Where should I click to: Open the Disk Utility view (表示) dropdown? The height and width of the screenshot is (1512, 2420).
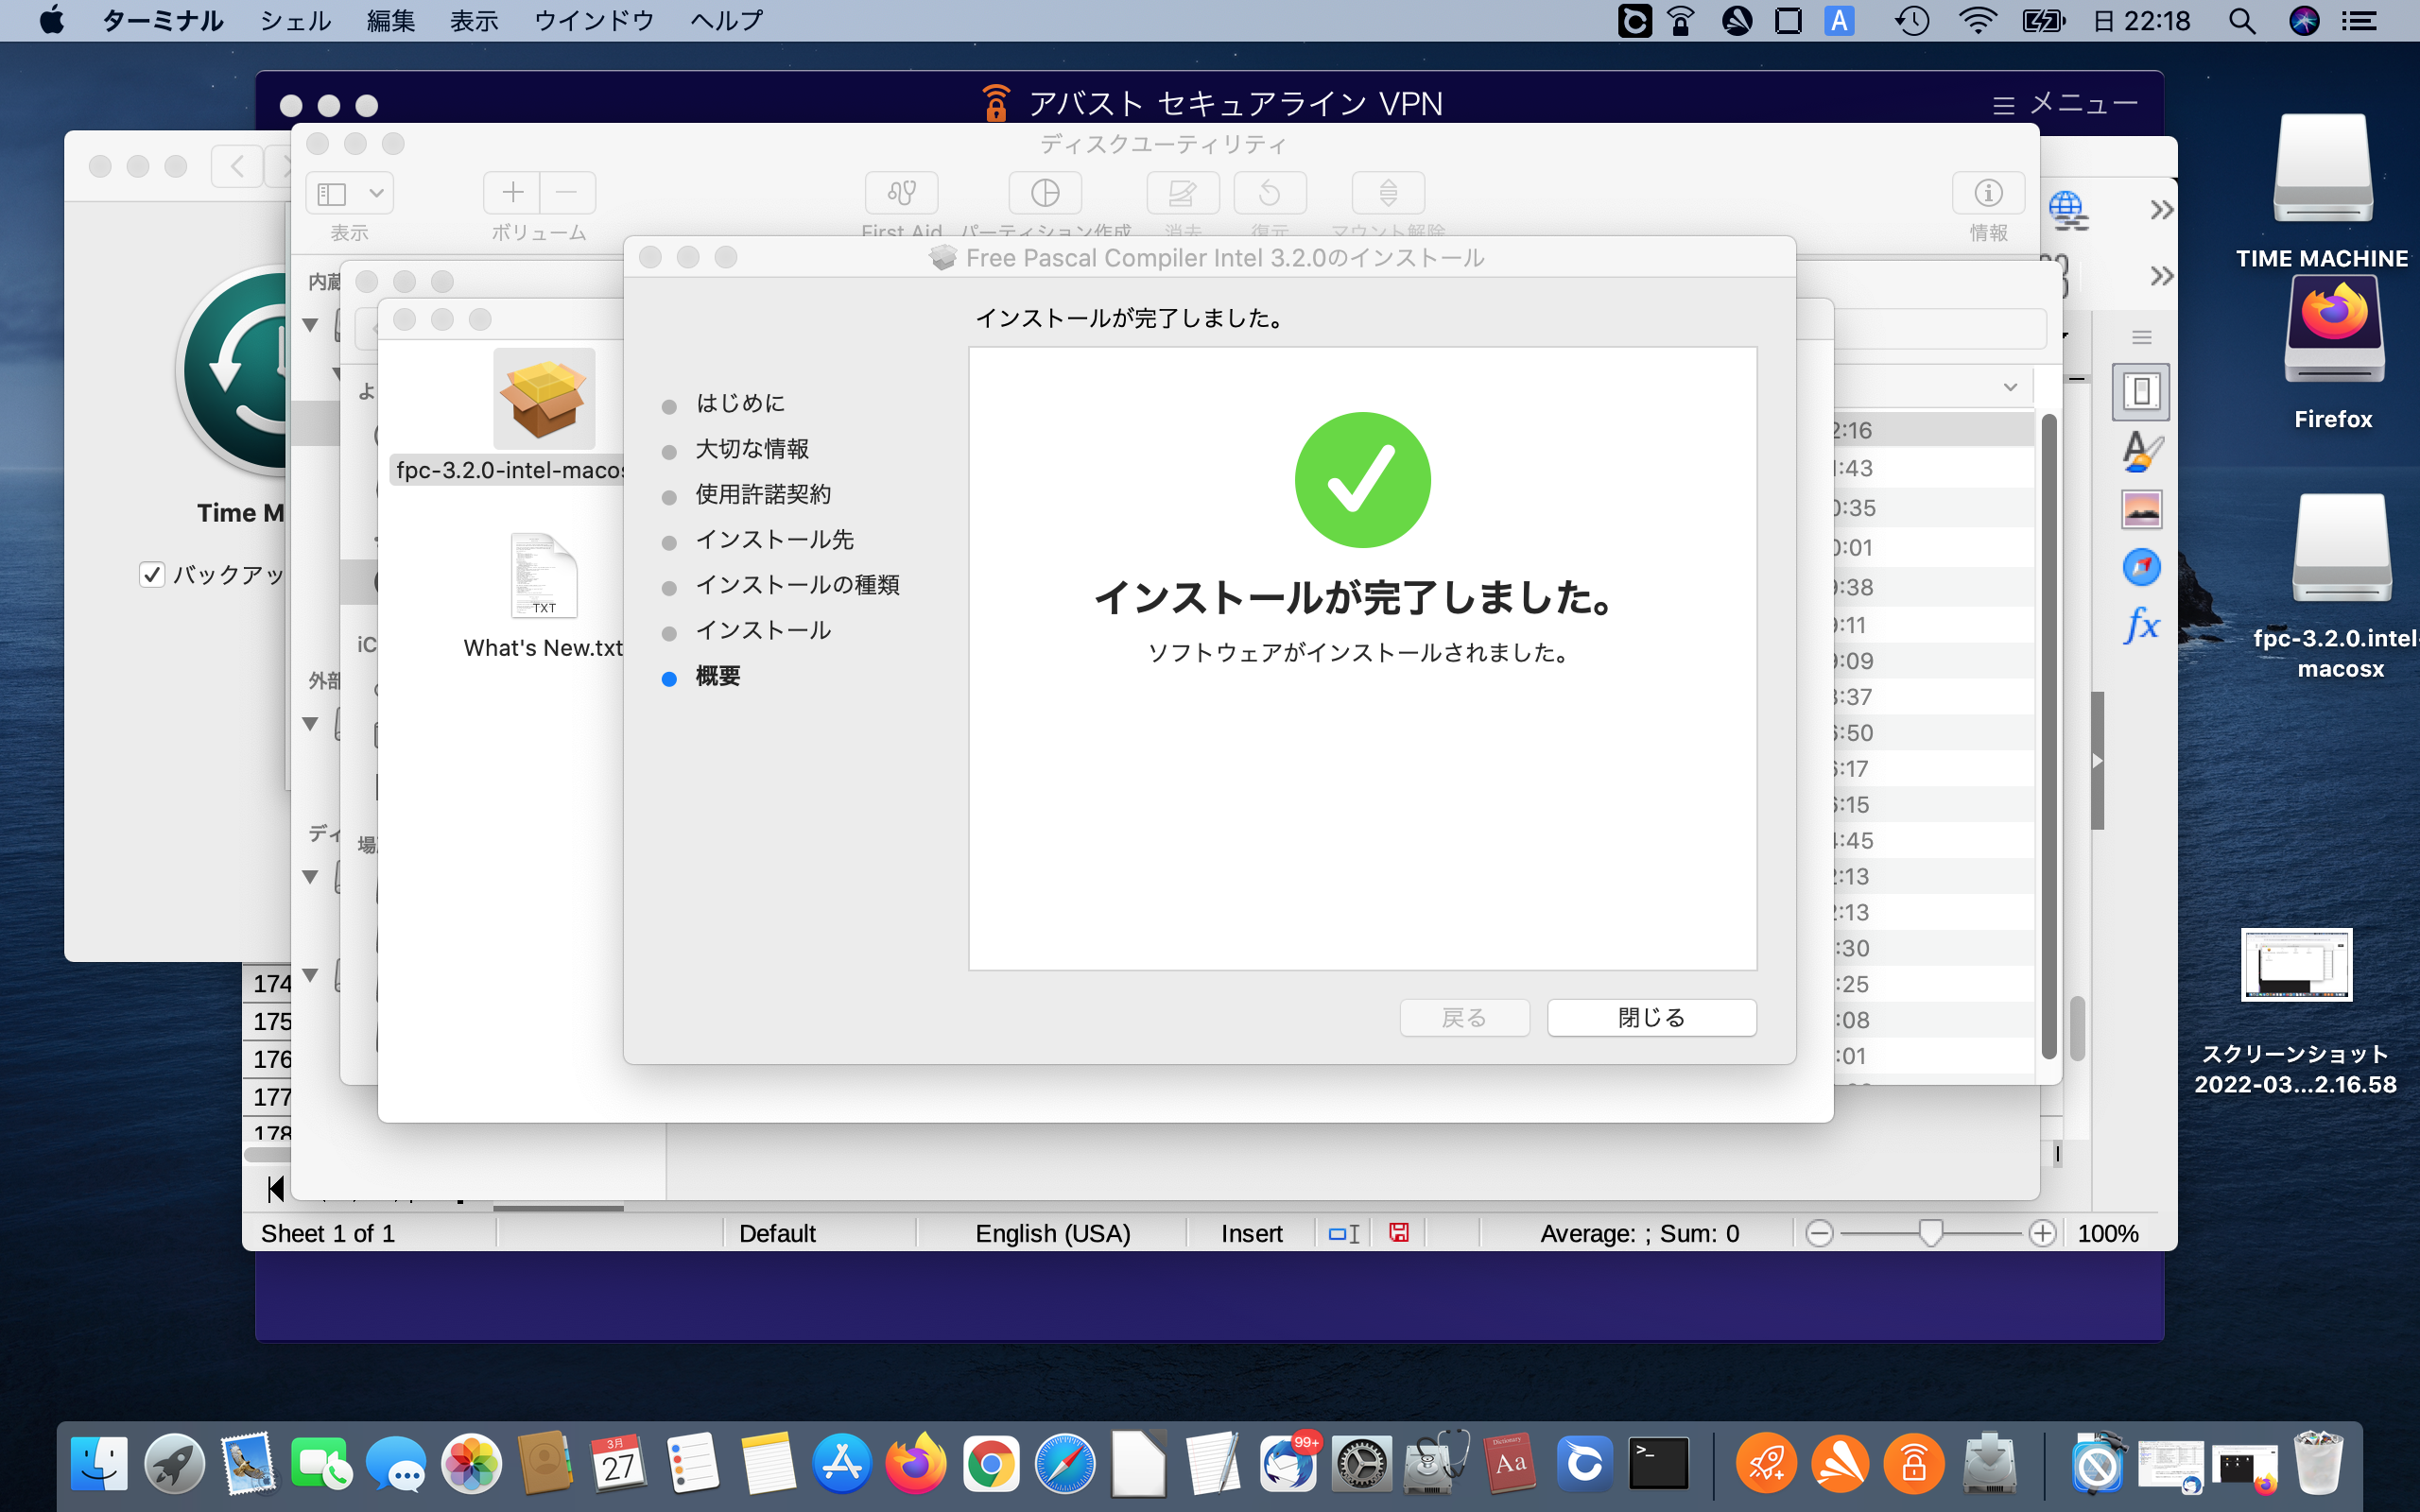pyautogui.click(x=349, y=192)
